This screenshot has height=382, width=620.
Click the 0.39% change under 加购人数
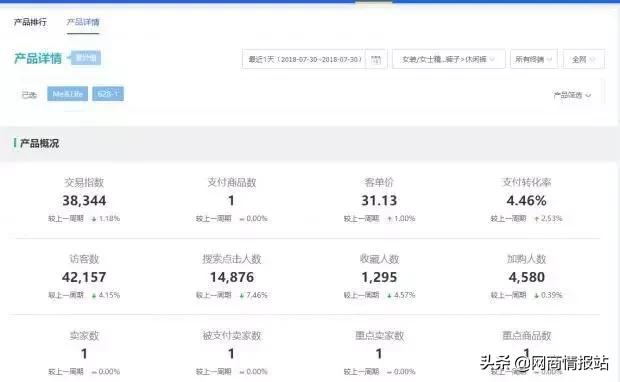point(552,295)
